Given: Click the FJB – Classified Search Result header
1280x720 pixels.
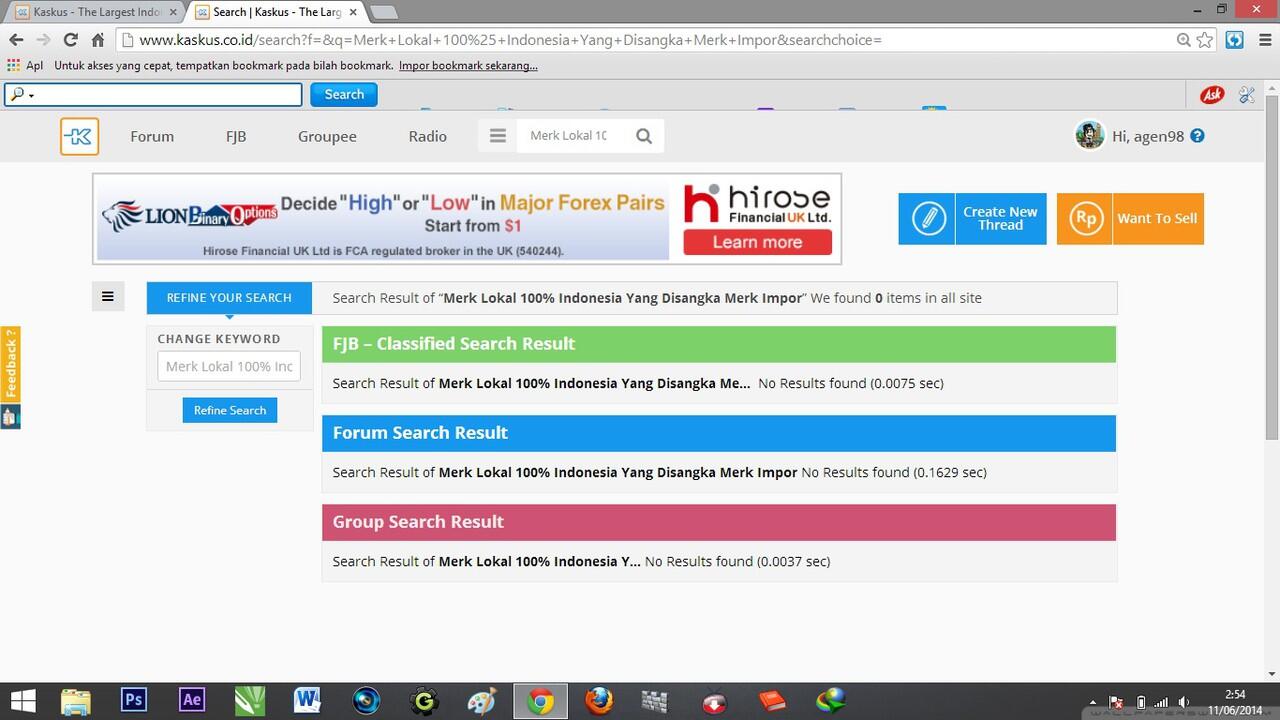Looking at the screenshot, I should pos(718,344).
